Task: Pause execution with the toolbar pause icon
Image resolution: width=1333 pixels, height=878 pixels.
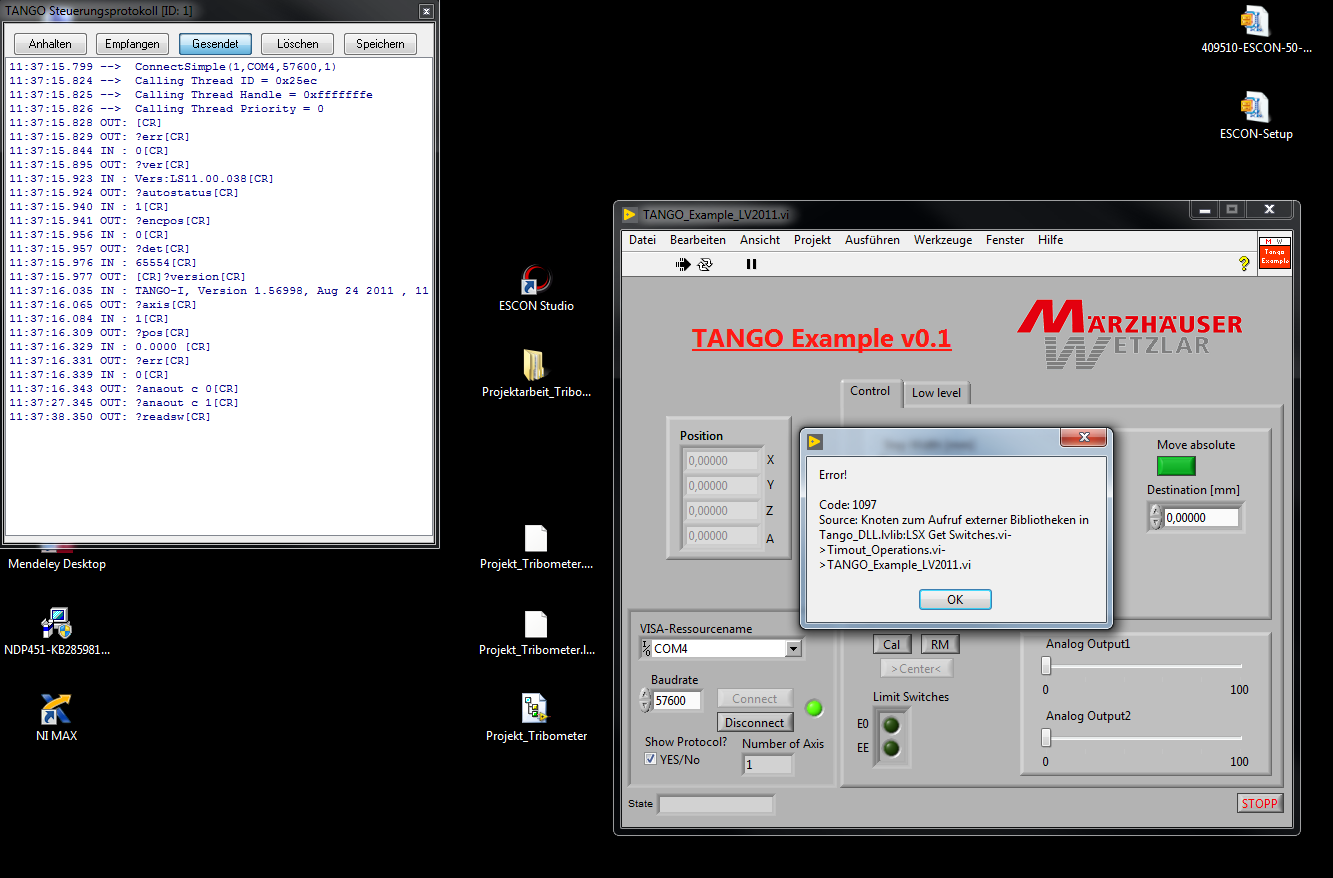Action: click(751, 264)
